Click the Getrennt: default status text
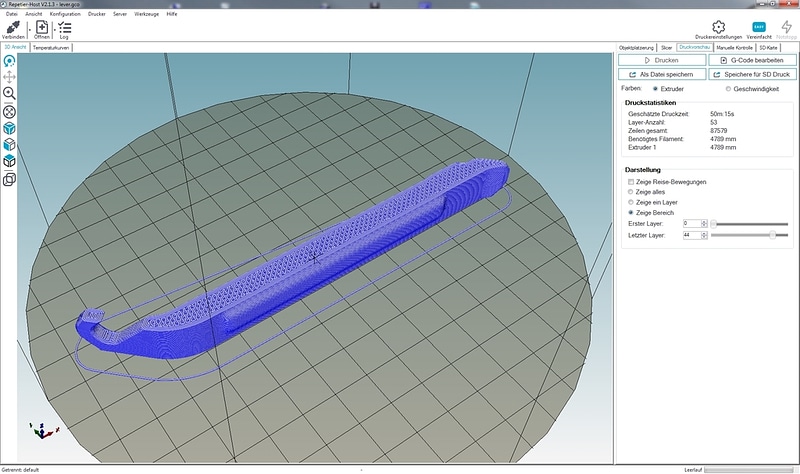This screenshot has width=800, height=474. click(x=20, y=470)
